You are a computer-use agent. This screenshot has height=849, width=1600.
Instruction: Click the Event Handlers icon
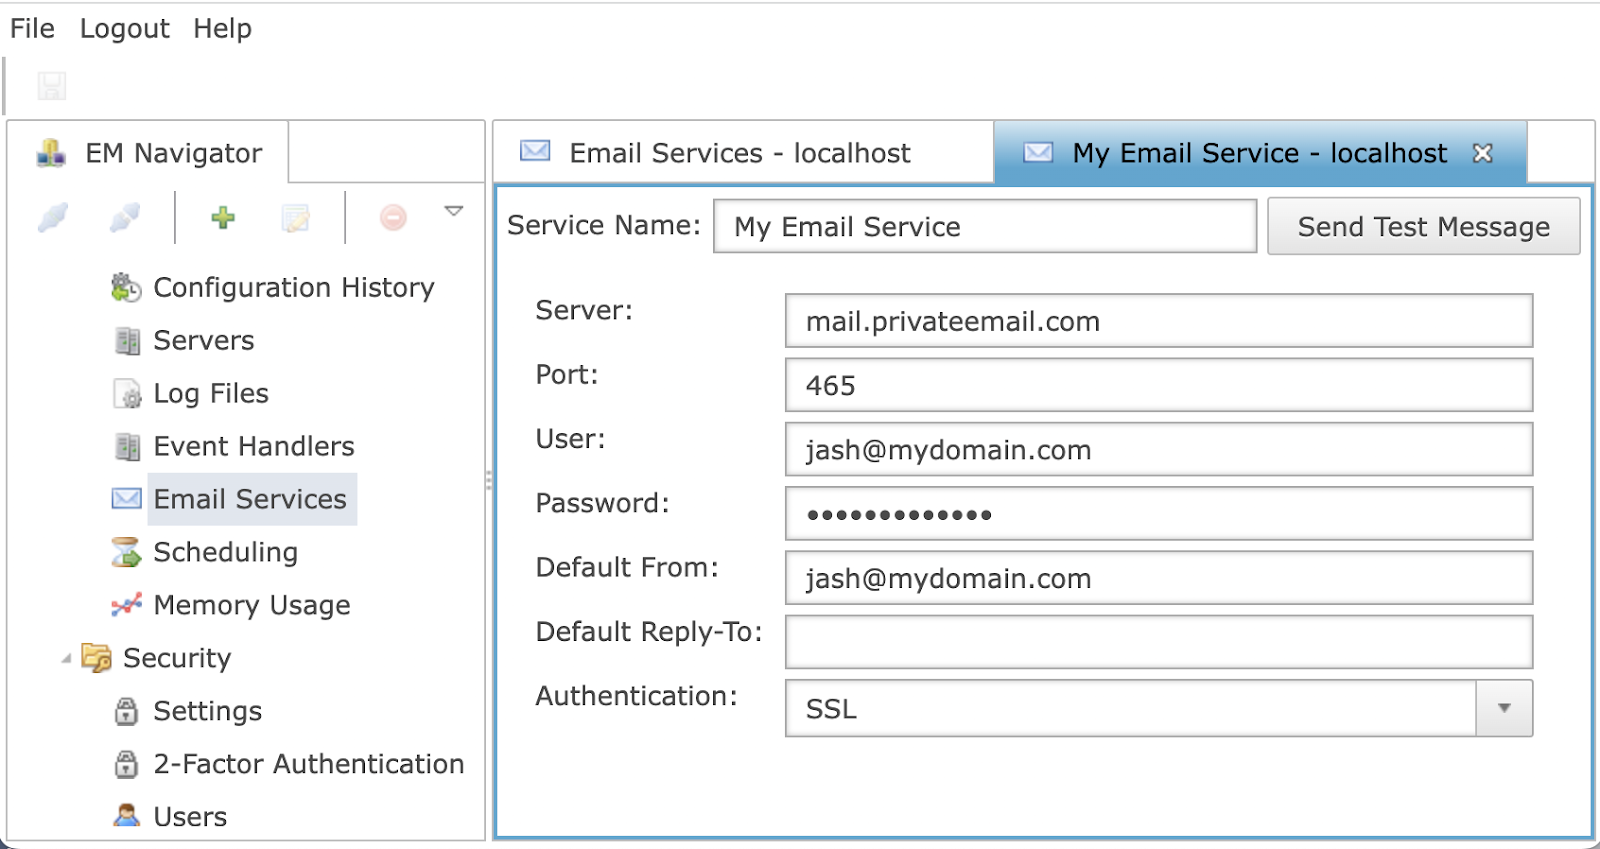(127, 447)
